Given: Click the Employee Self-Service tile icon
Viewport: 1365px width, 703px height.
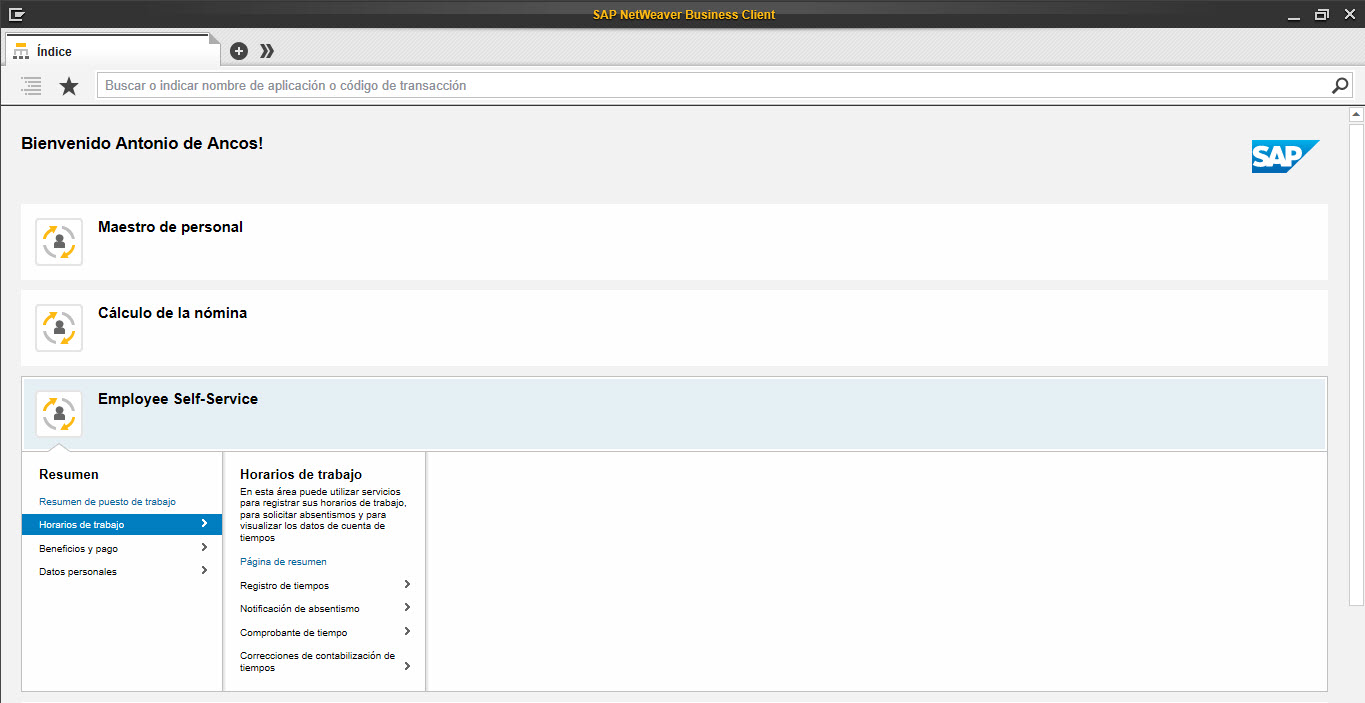Looking at the screenshot, I should point(58,413).
